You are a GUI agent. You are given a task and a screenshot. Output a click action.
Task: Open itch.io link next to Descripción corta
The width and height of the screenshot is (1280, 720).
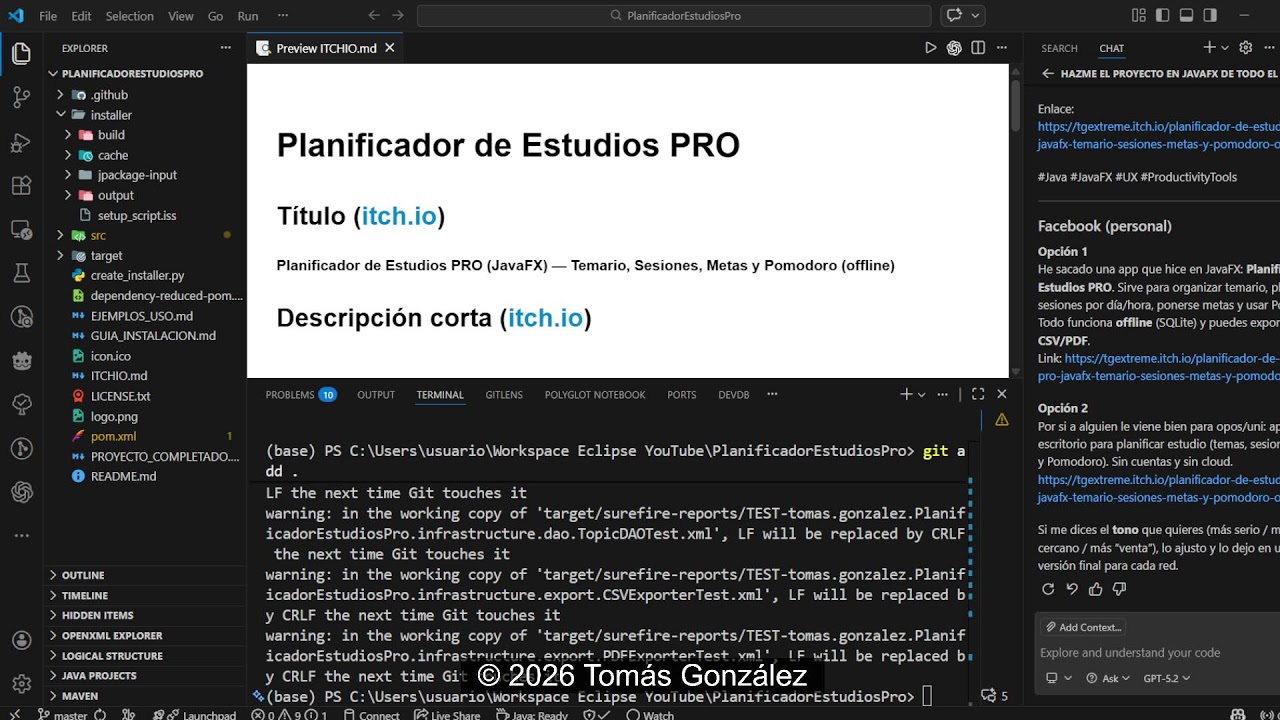[x=545, y=318]
